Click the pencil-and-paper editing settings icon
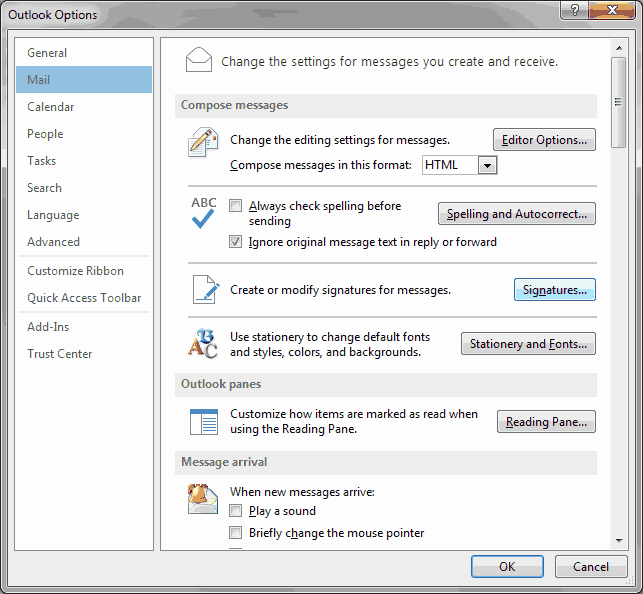This screenshot has height=594, width=643. [x=203, y=143]
